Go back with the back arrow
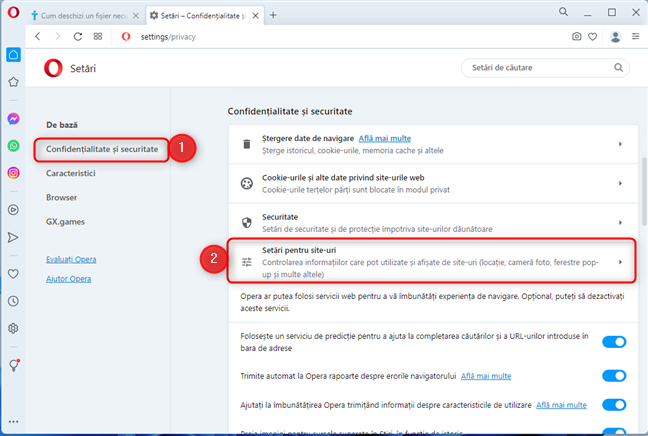 click(38, 36)
